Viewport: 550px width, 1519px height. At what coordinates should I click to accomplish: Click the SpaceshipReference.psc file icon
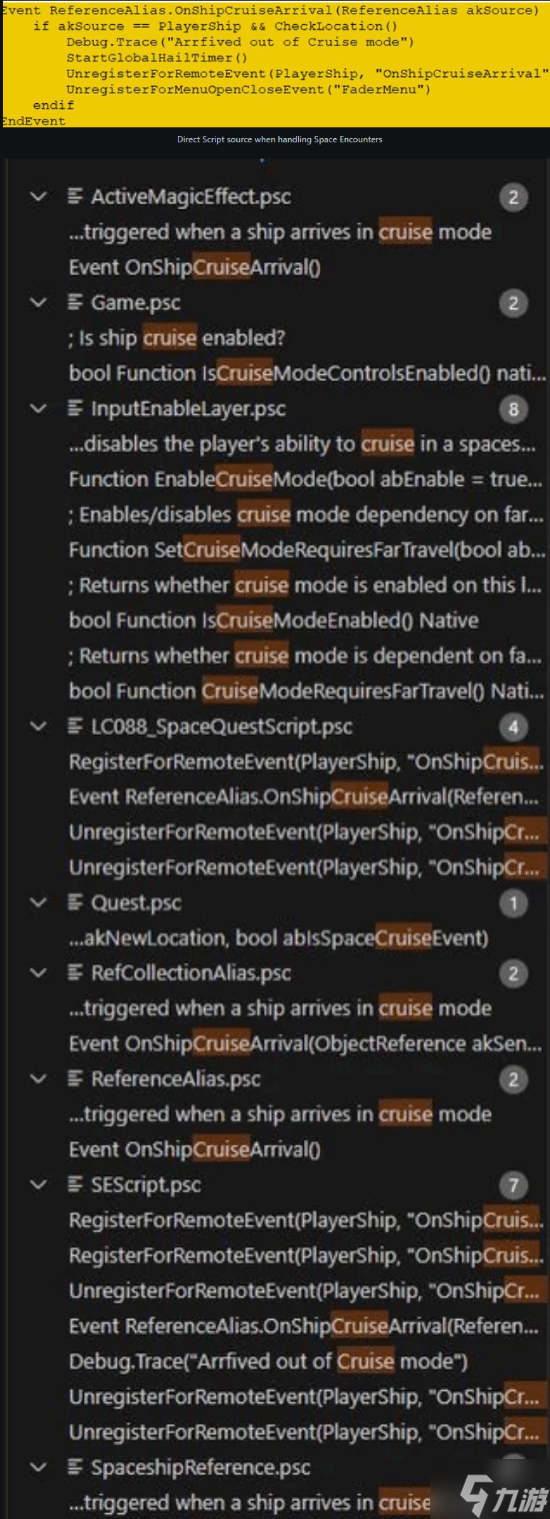click(75, 1467)
